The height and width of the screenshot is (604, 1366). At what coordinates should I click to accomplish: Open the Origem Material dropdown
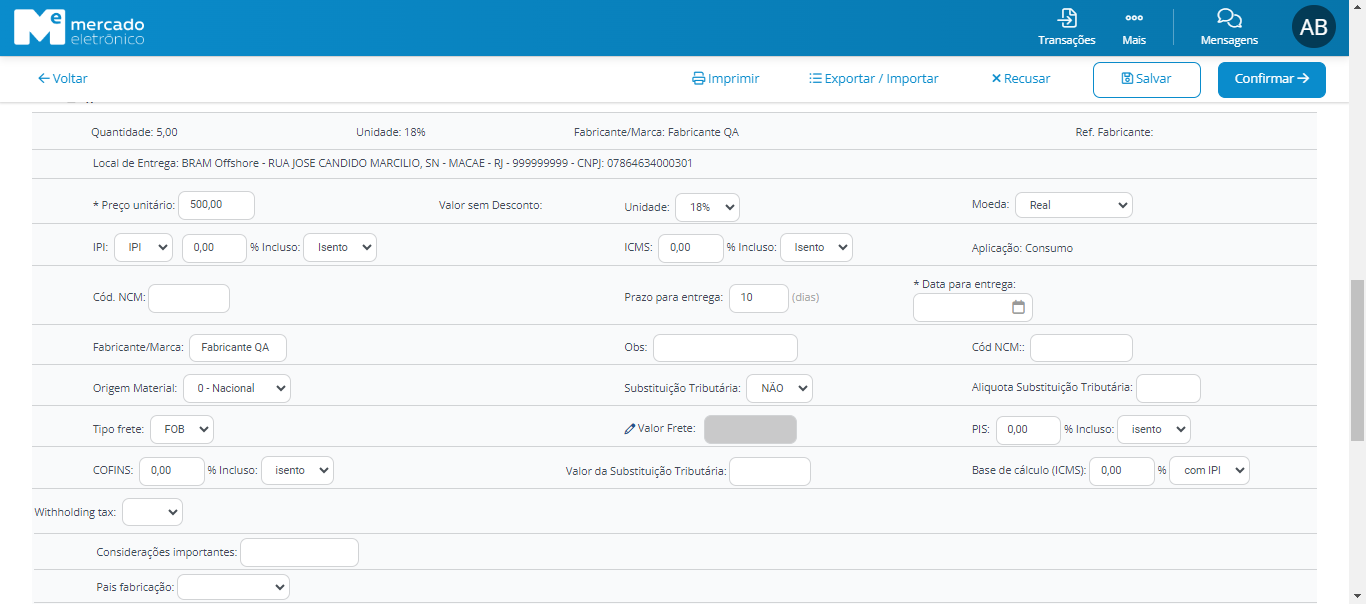(x=236, y=388)
